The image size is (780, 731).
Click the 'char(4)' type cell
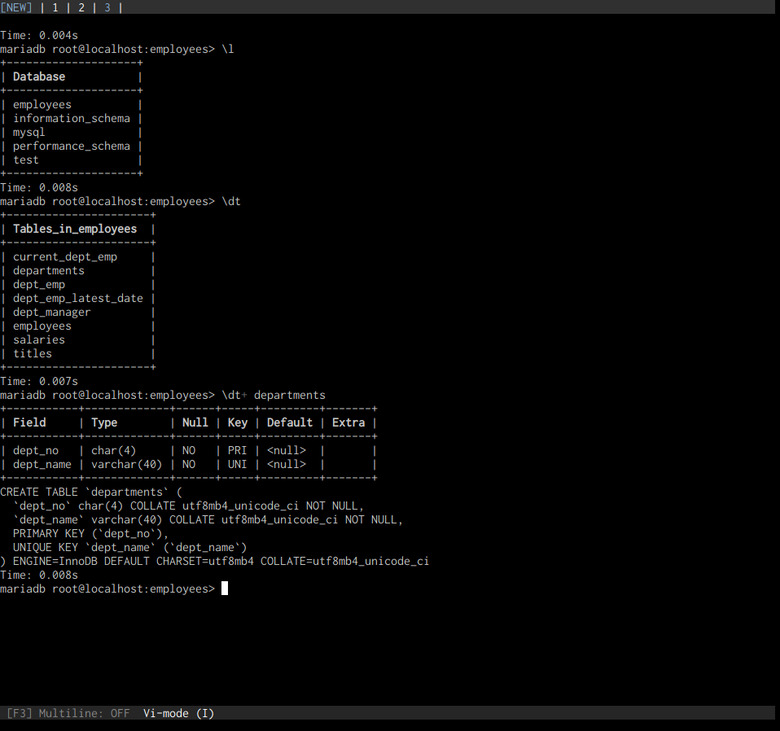pos(113,450)
